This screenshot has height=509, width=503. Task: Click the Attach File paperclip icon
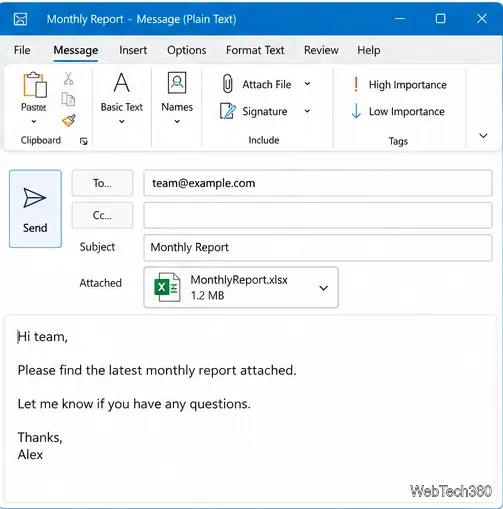pos(227,84)
